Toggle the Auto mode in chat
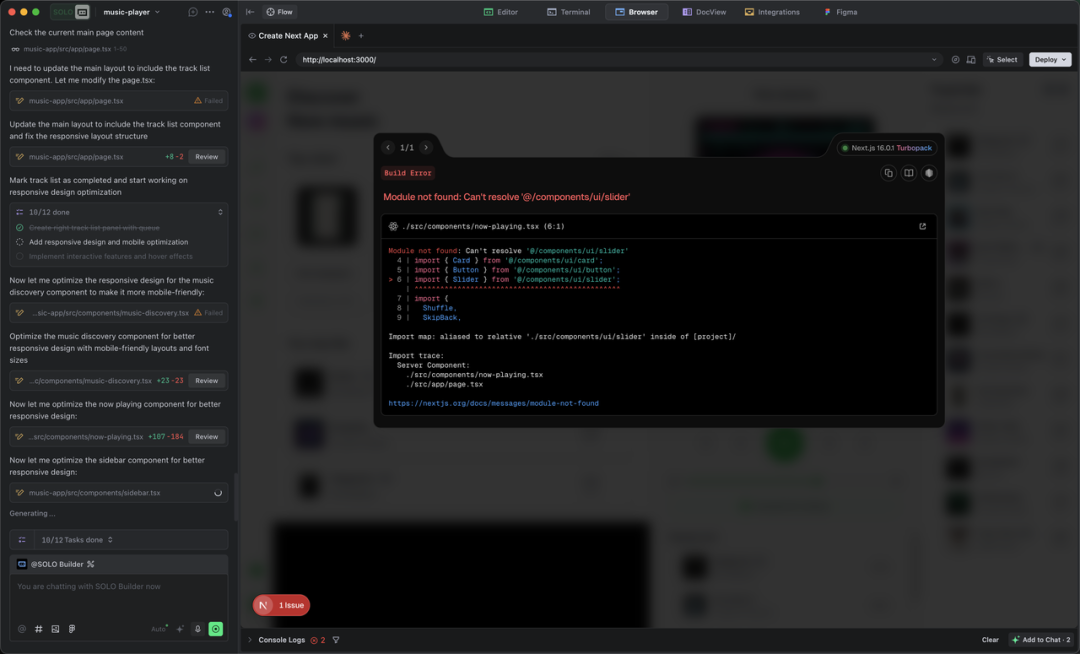Viewport: 1080px width, 654px height. (158, 629)
